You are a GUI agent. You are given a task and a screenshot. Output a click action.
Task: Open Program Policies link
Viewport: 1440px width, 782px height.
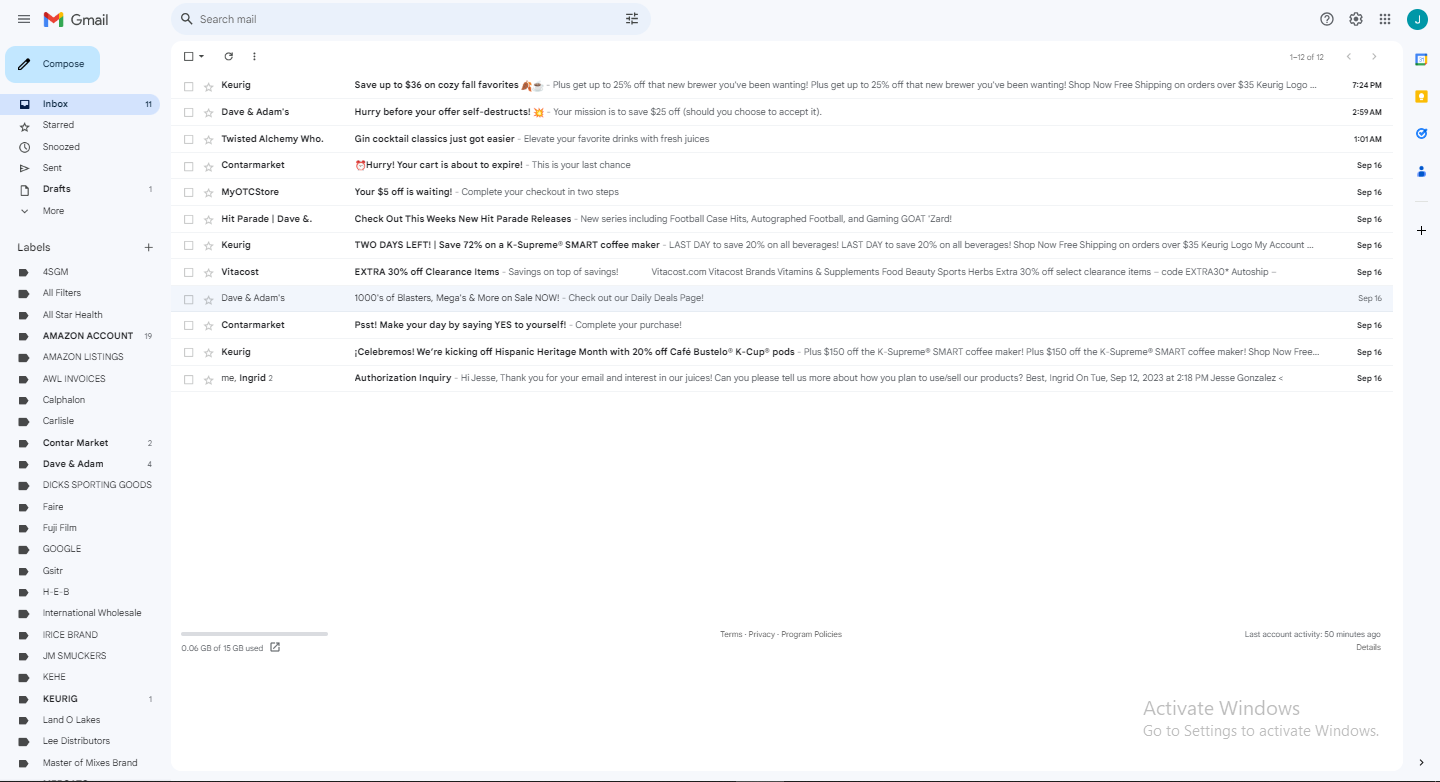(x=812, y=635)
